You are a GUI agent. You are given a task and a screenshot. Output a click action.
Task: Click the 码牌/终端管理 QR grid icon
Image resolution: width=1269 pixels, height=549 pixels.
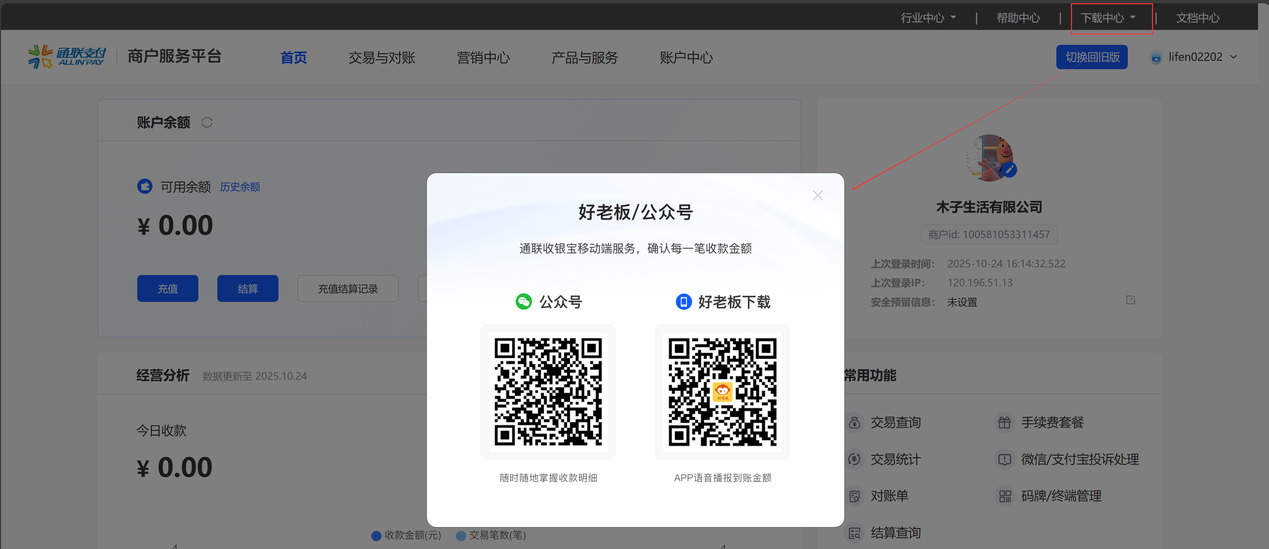pos(1004,496)
